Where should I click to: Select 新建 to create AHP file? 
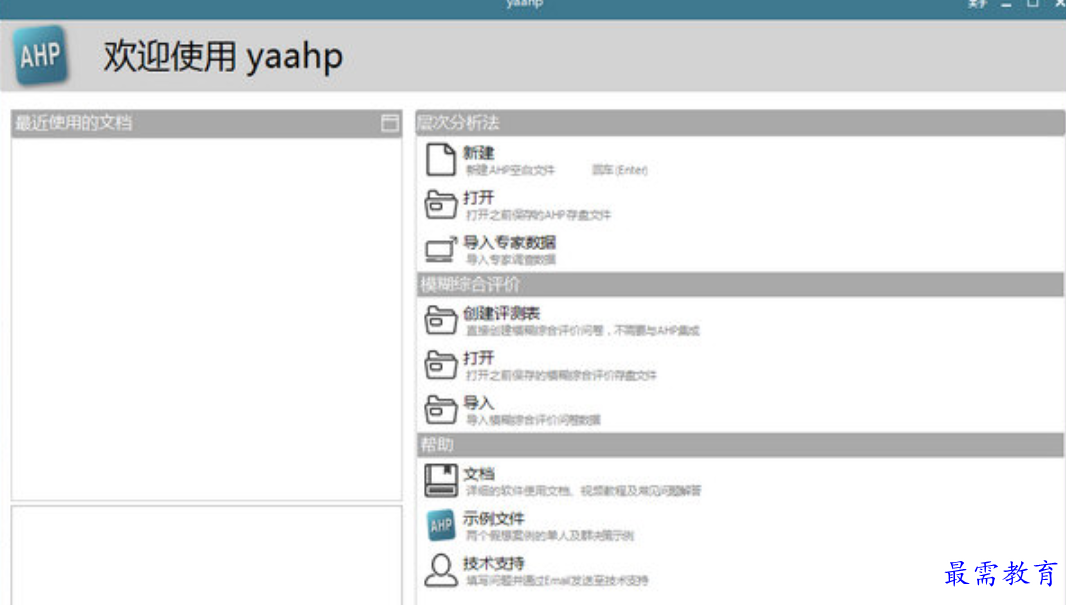pos(479,153)
